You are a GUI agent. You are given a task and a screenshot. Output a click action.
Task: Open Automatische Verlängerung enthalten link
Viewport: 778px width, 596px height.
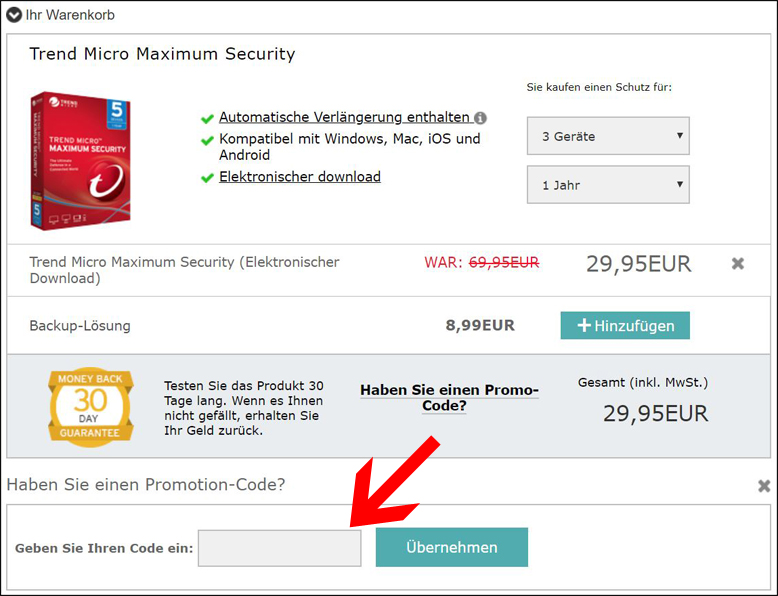point(344,117)
